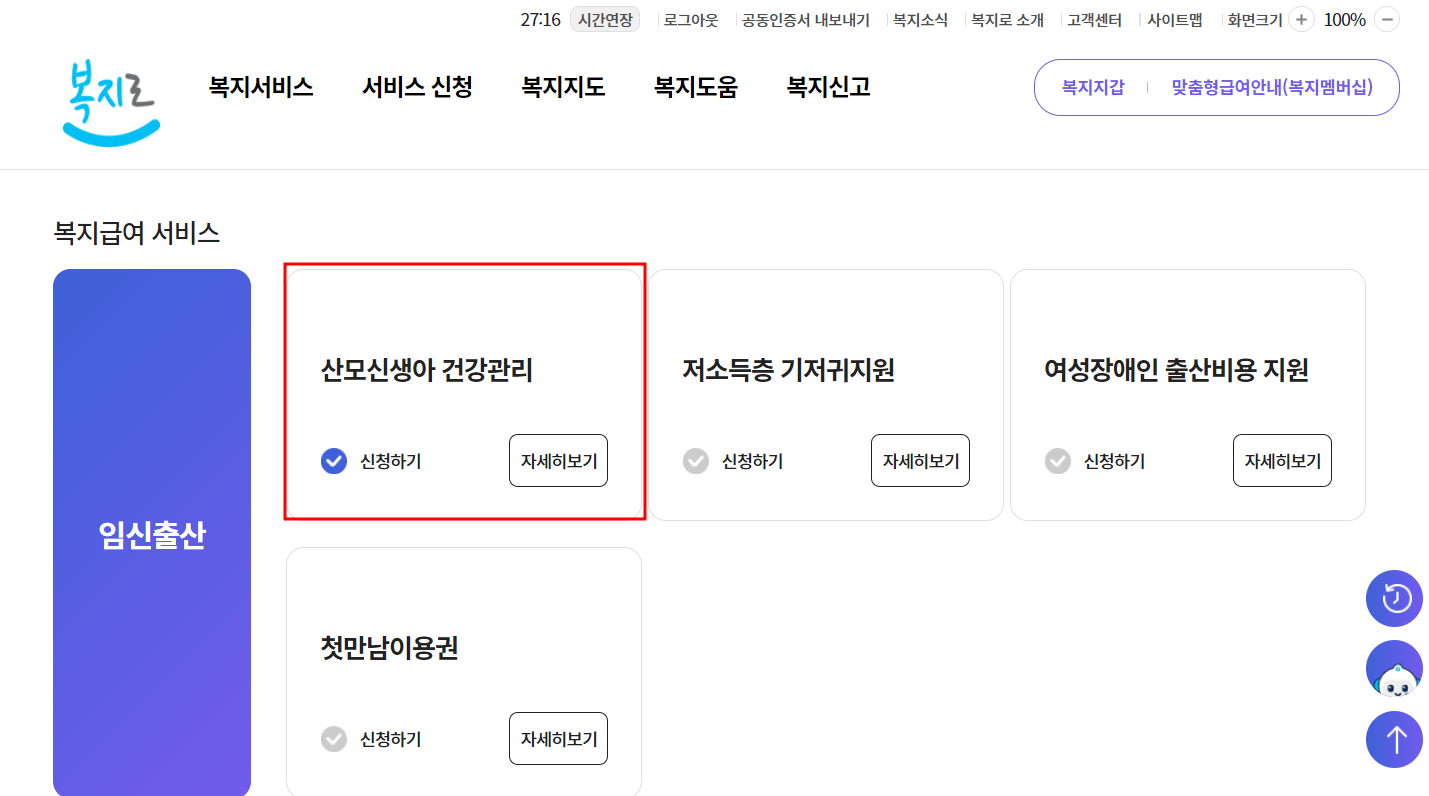The image size is (1429, 796).
Task: Decrease screen size with the − icon
Action: coord(1387,19)
